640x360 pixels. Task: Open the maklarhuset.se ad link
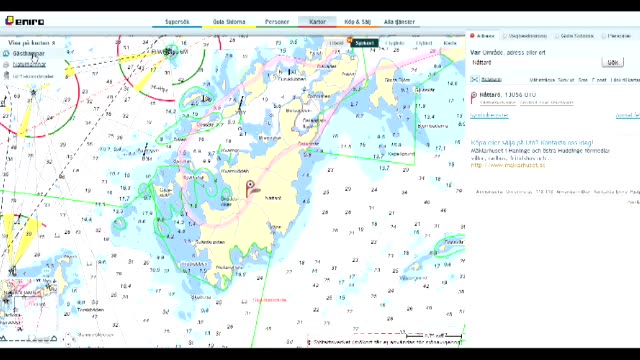pyautogui.click(x=508, y=165)
